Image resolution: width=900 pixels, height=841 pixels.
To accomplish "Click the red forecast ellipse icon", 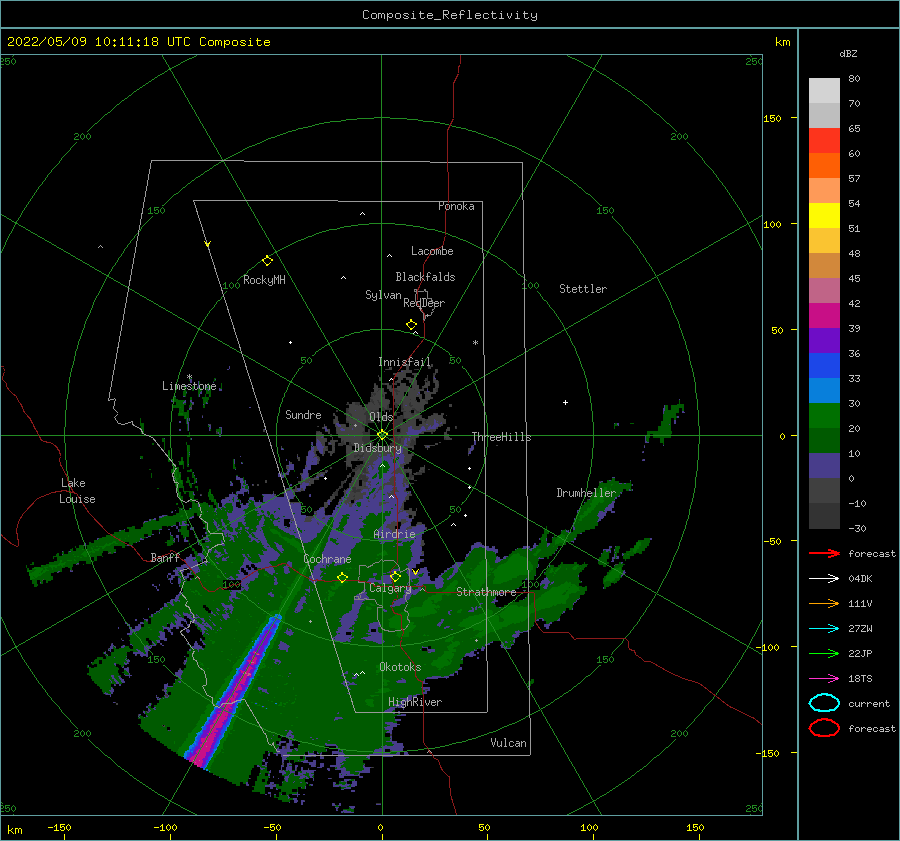I will tap(824, 728).
